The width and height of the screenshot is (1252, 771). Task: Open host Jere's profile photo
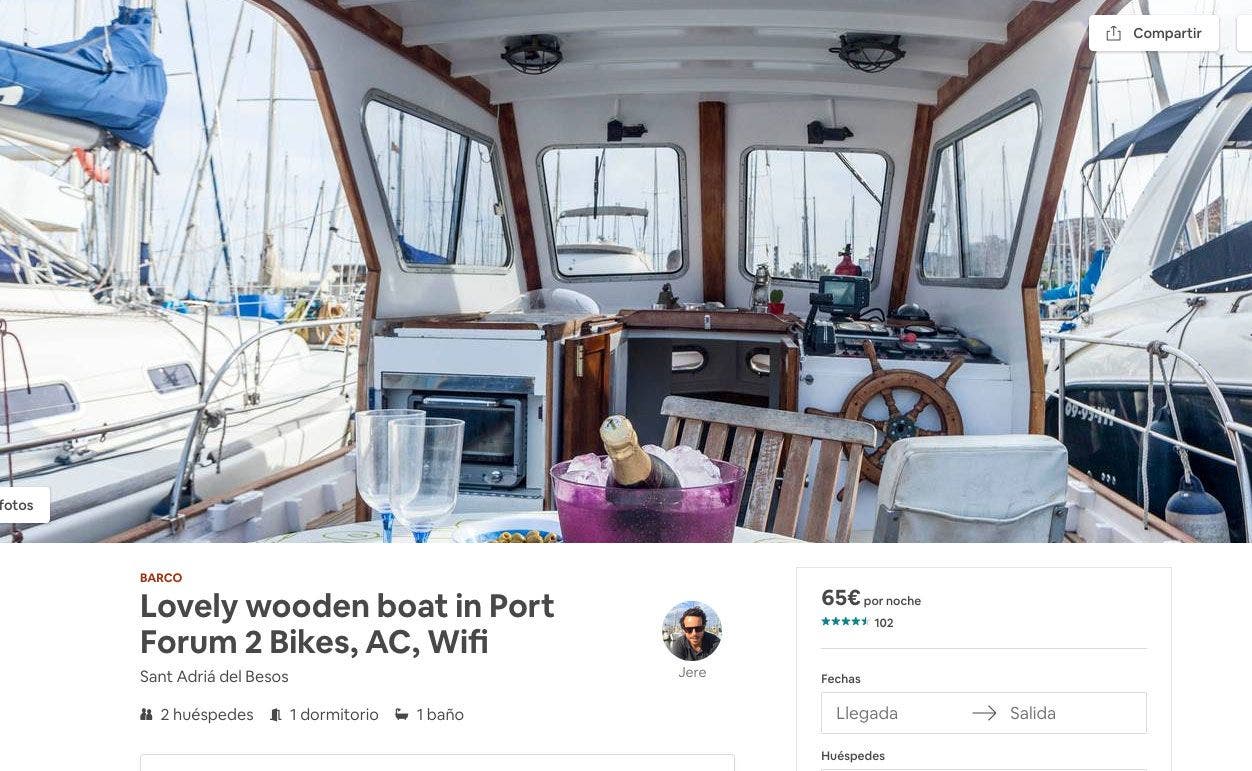pyautogui.click(x=692, y=630)
